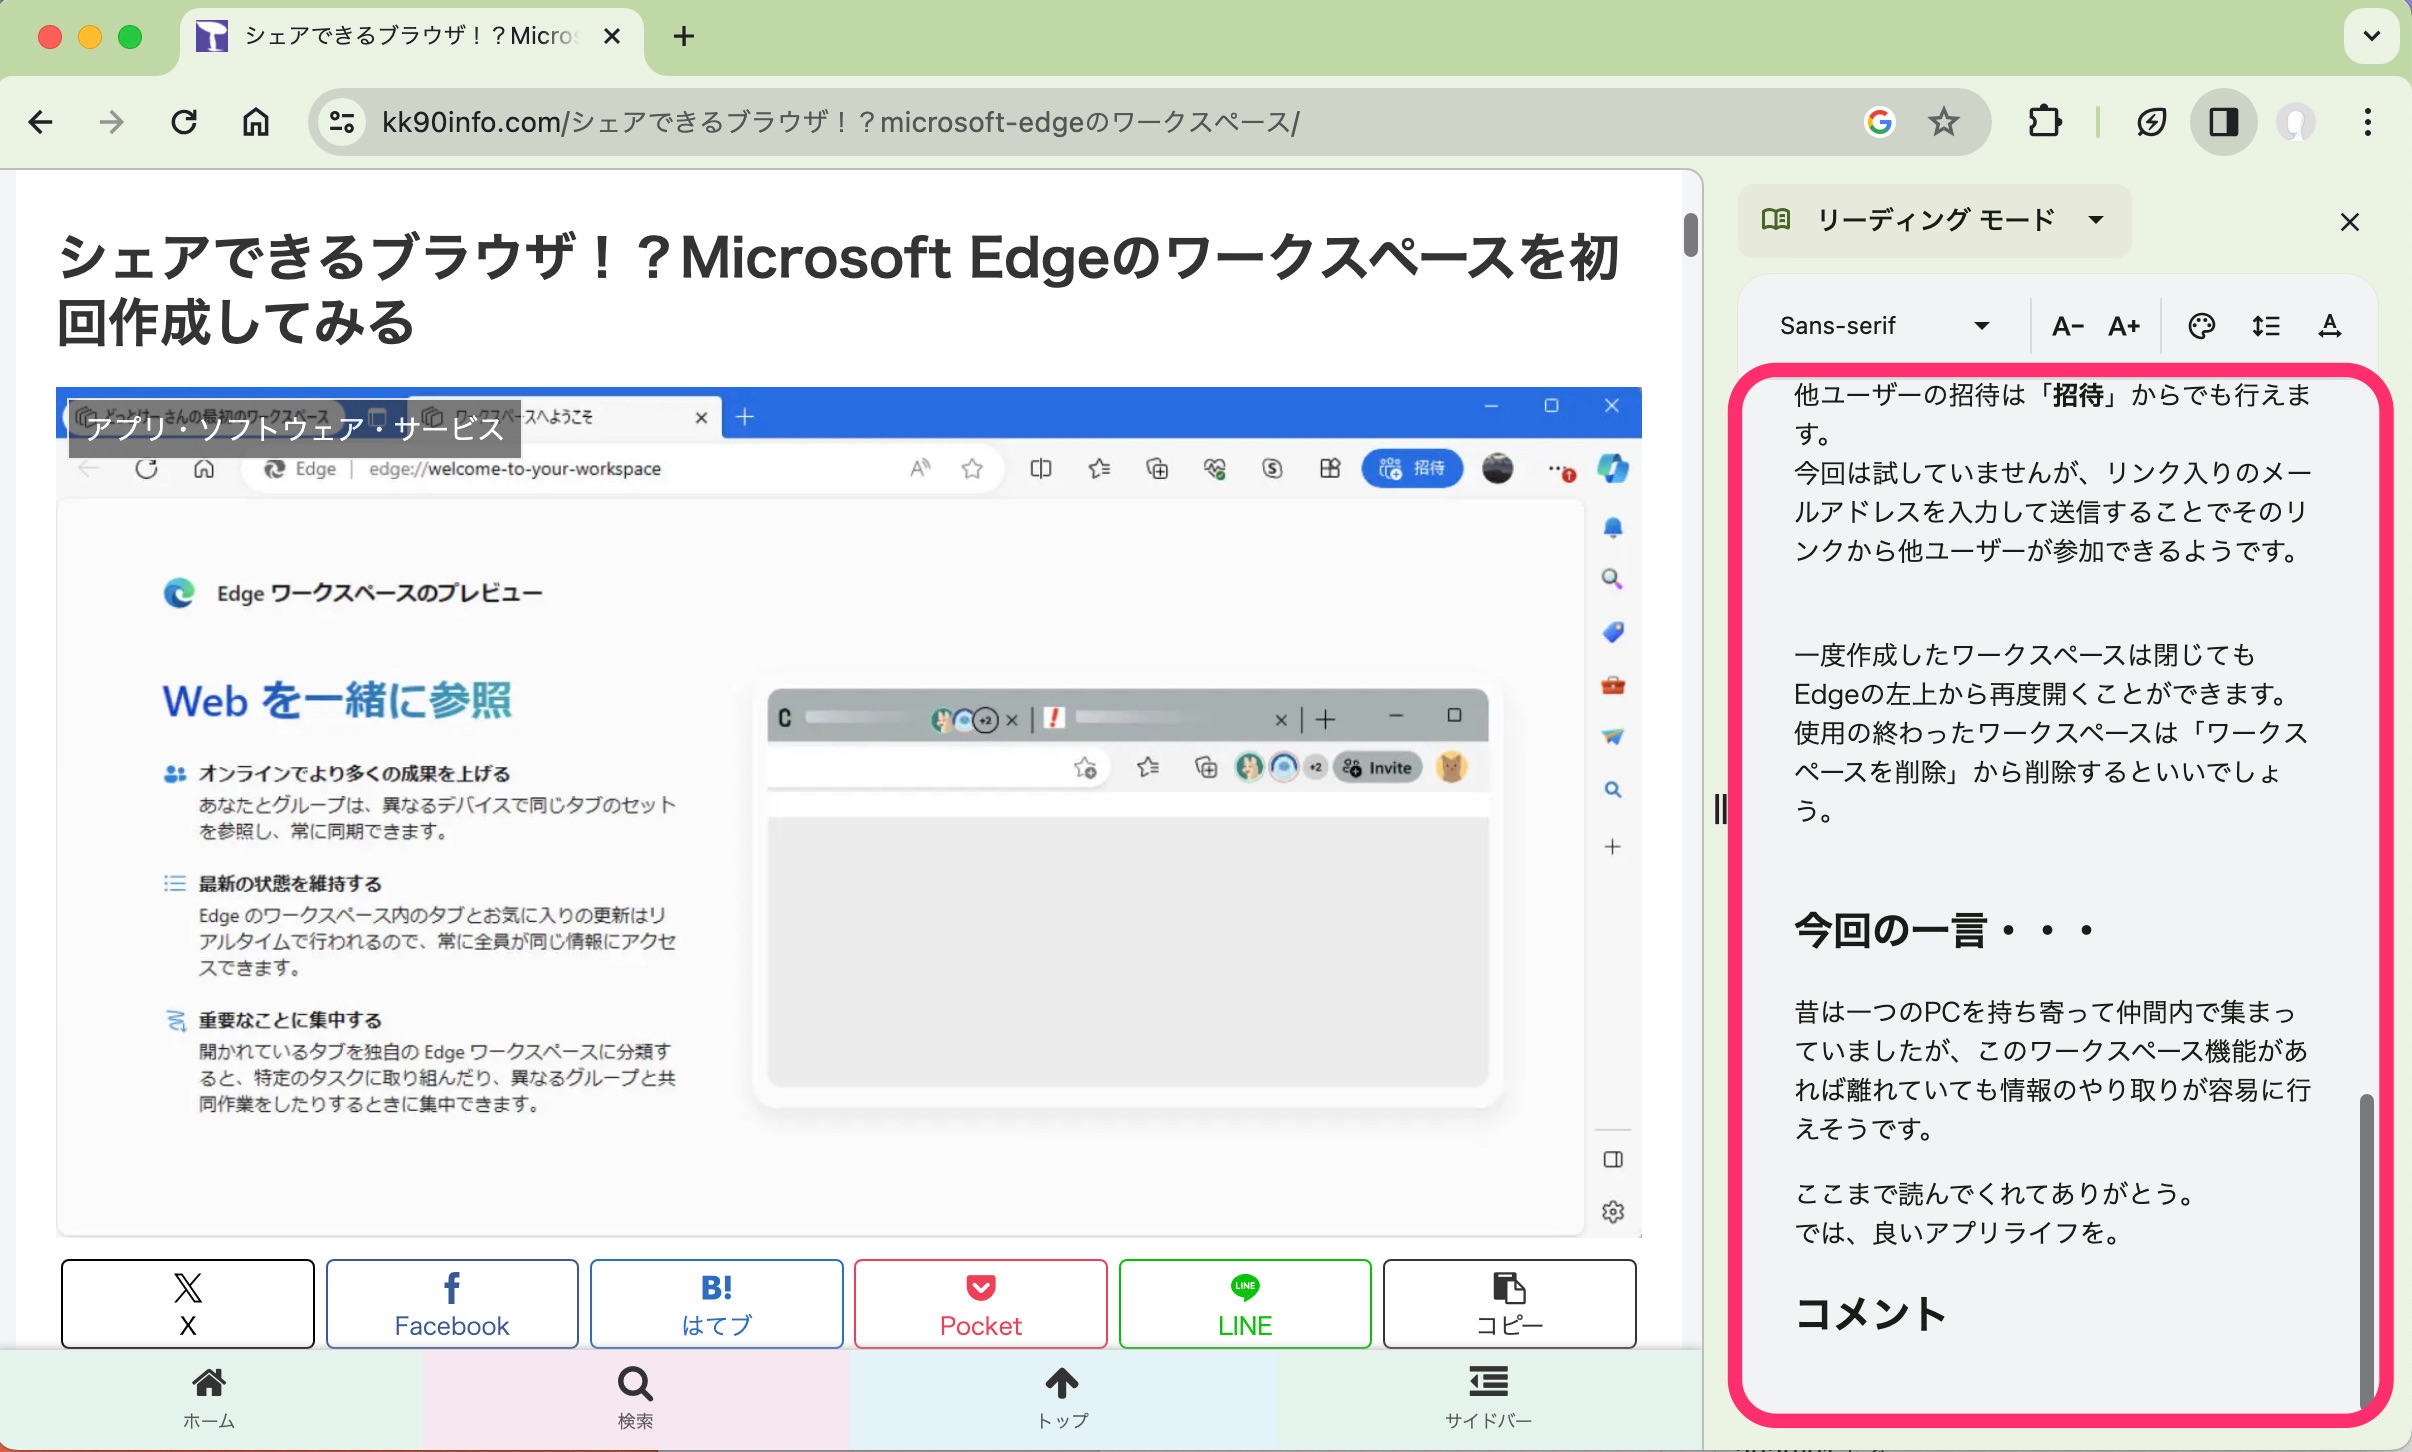Screen dimensions: 2412x1452
Task: Close the reading mode side panel
Action: [2350, 222]
